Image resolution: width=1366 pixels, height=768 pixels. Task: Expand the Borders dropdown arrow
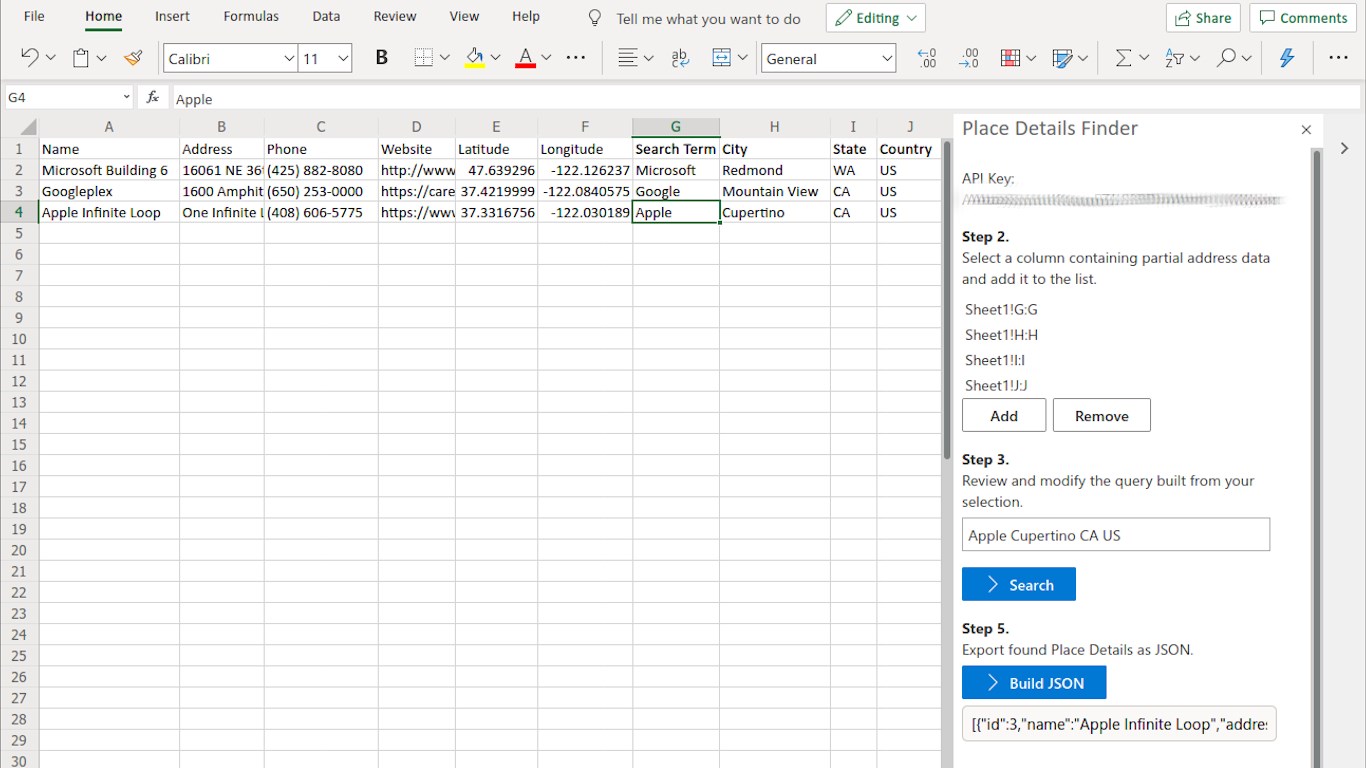click(x=444, y=58)
